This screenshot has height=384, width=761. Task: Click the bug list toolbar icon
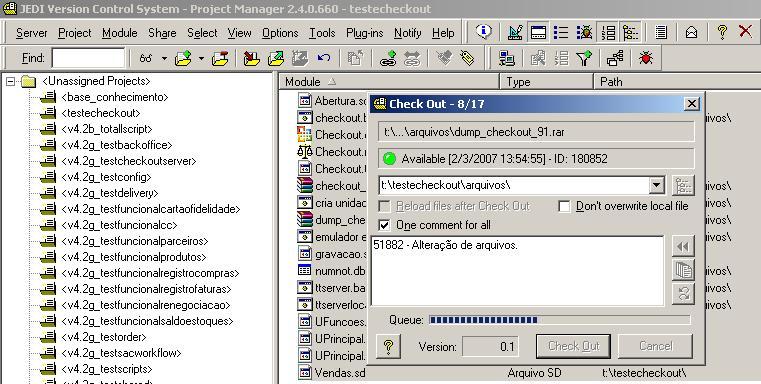click(584, 33)
